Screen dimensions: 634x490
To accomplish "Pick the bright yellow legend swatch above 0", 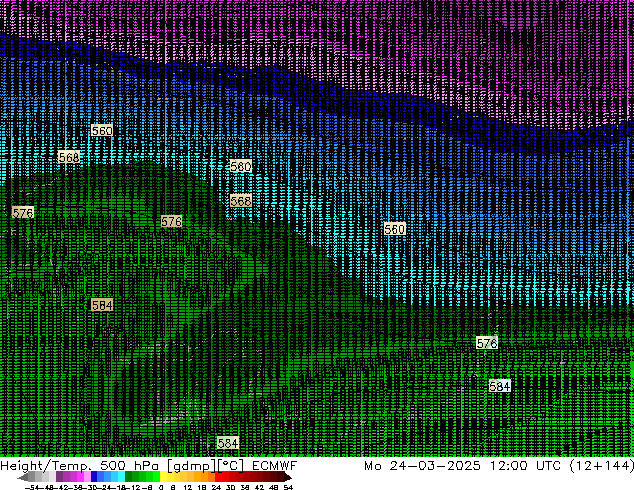I will 163,476.
